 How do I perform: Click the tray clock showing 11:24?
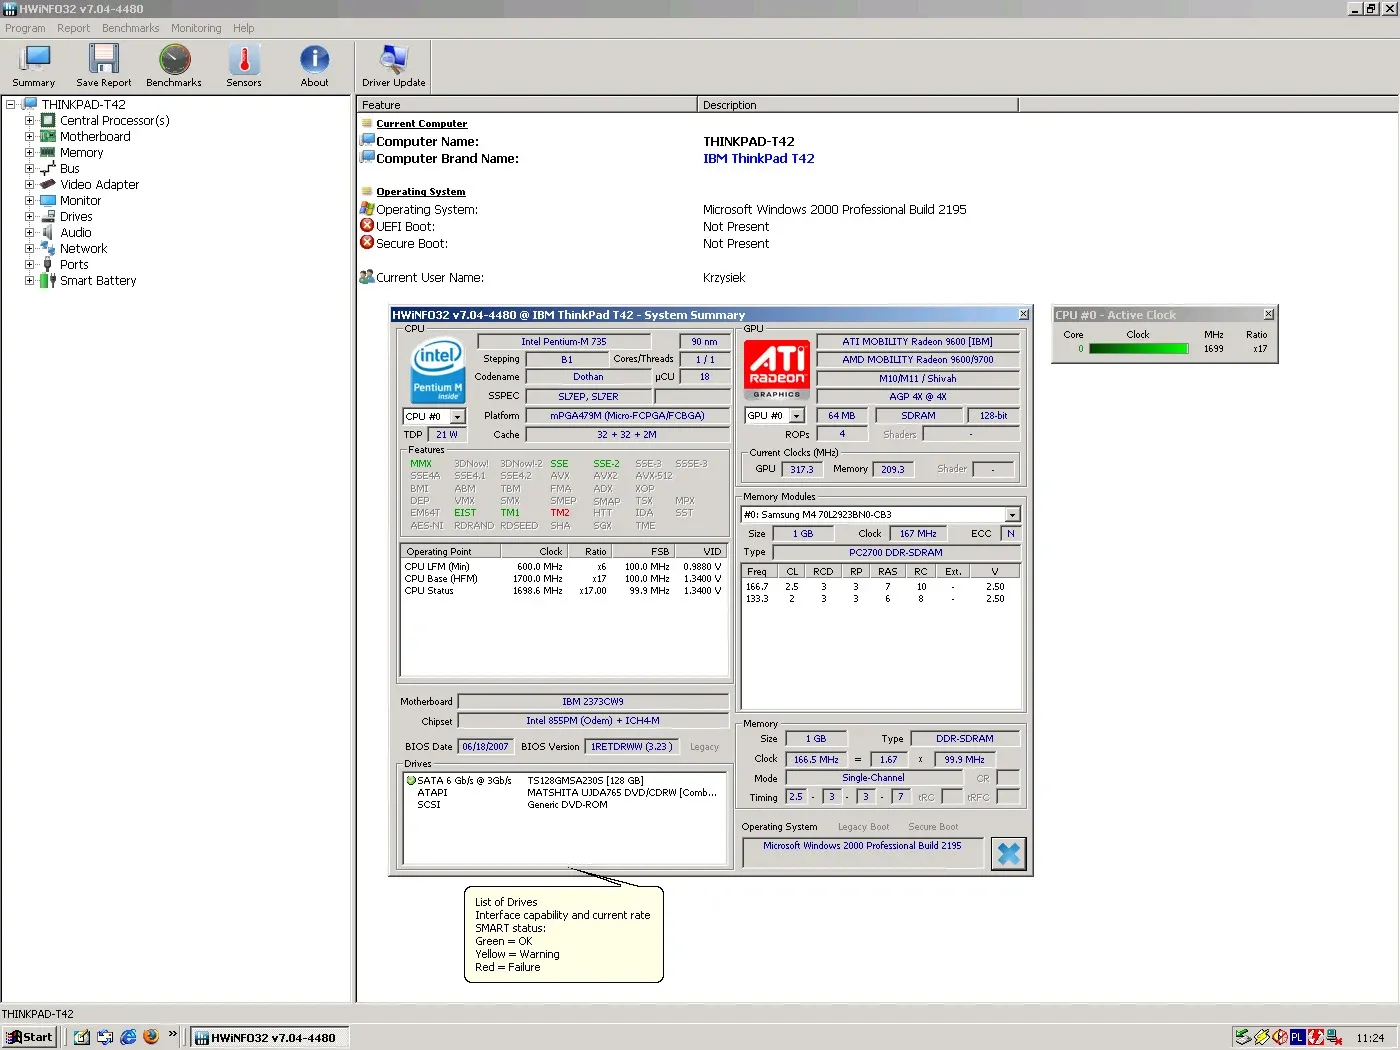click(1370, 1038)
